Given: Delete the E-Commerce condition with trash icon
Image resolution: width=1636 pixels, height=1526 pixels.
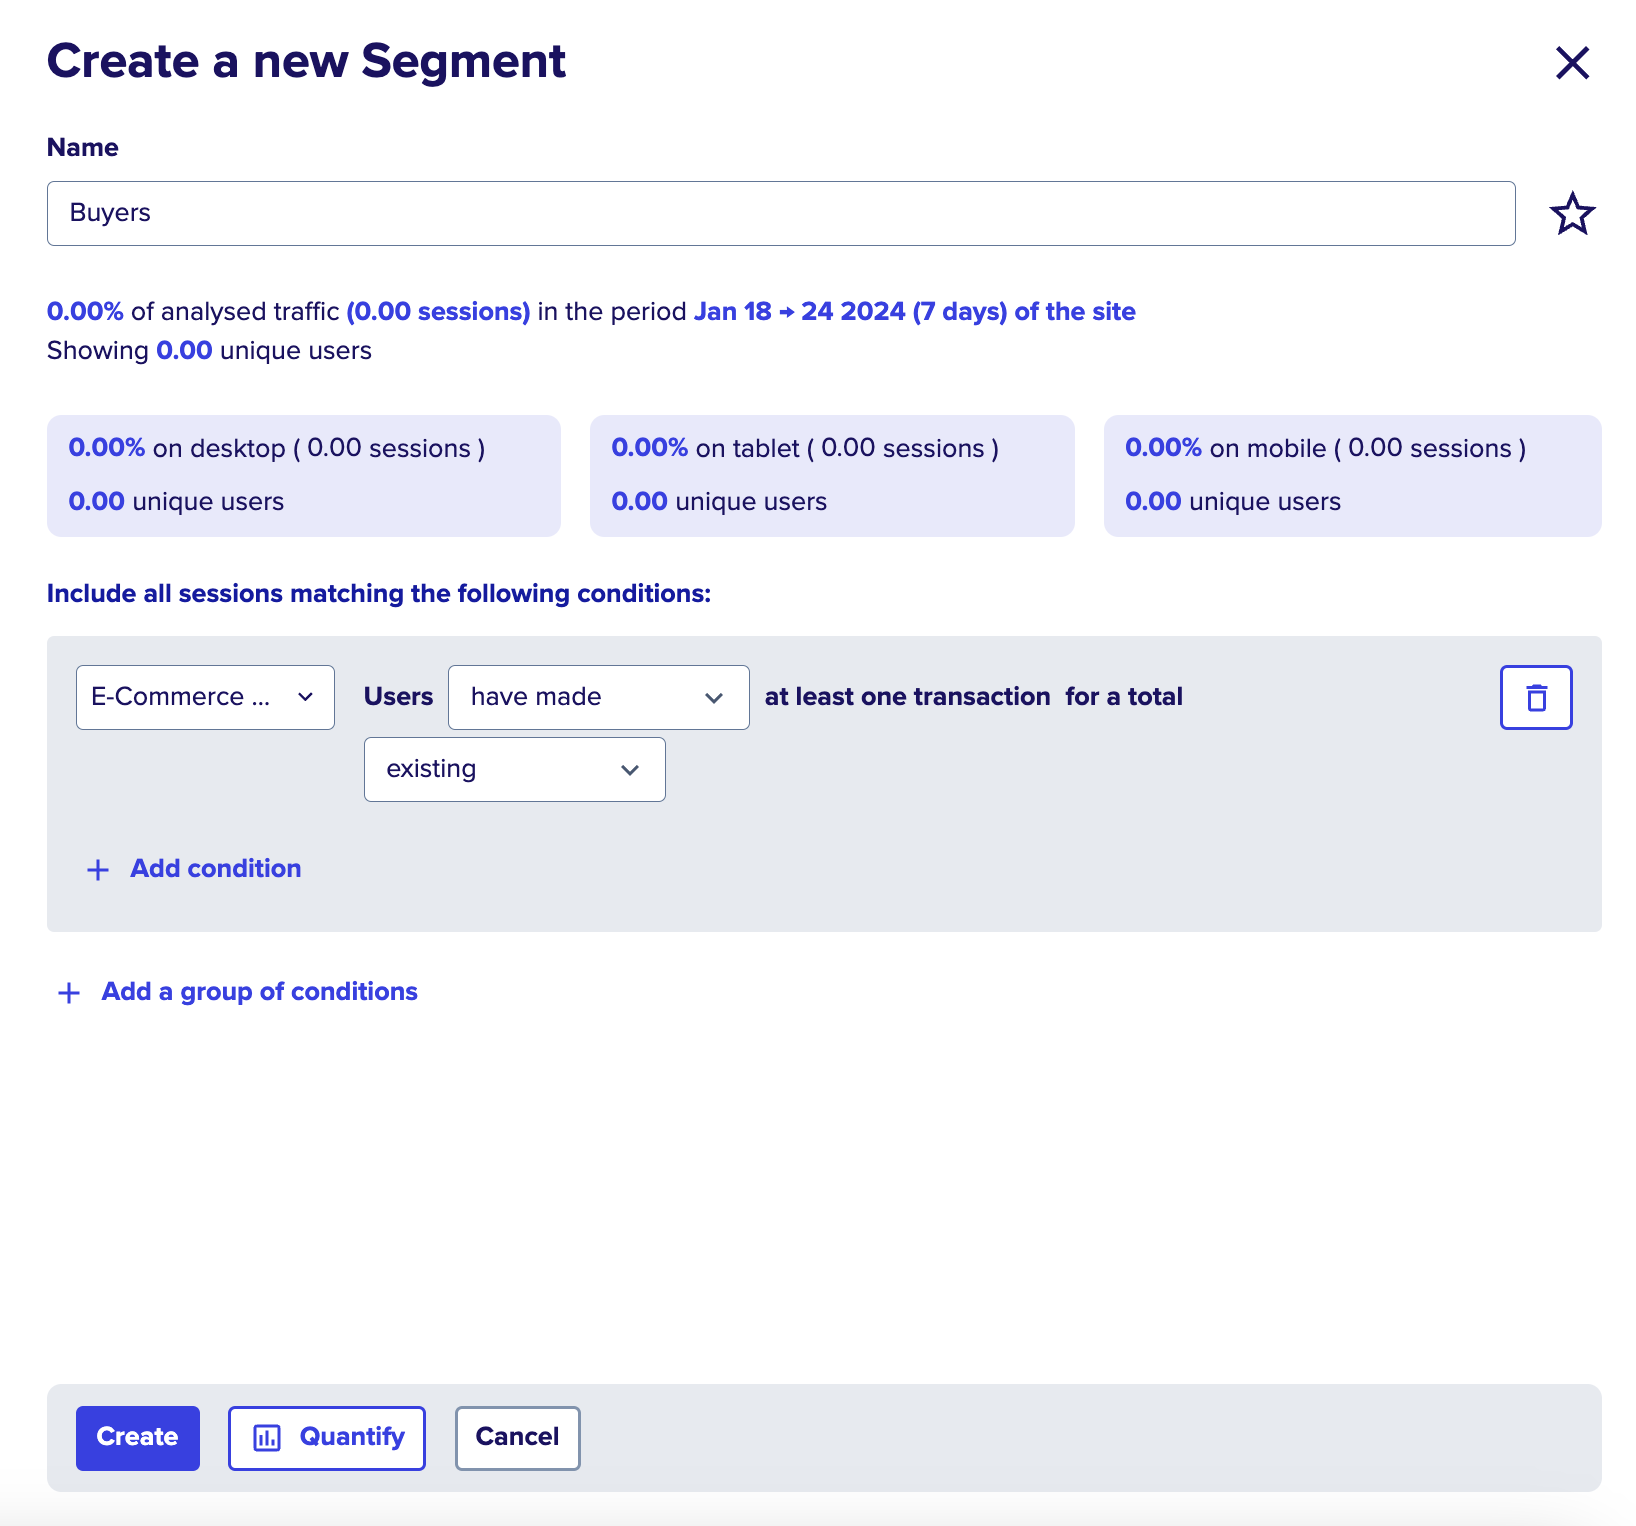Looking at the screenshot, I should [x=1536, y=697].
